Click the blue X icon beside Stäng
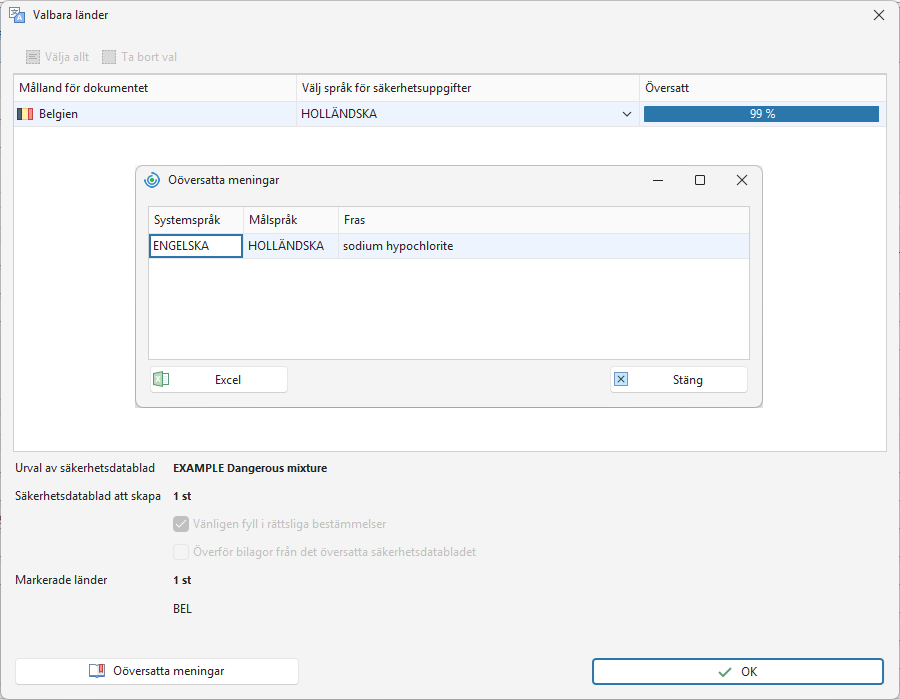 coord(621,379)
